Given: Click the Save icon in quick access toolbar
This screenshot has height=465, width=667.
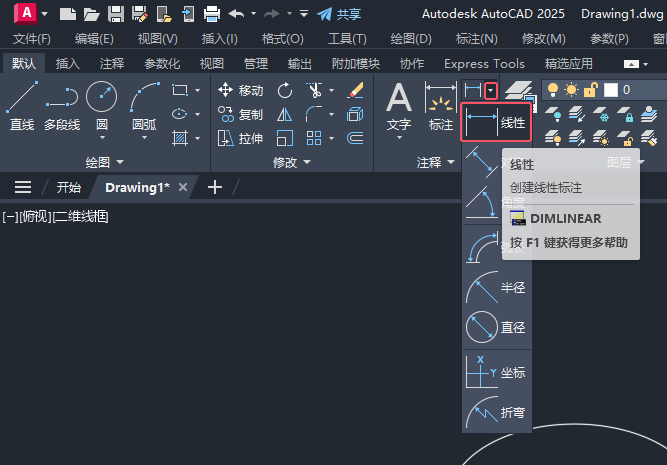Looking at the screenshot, I should (x=116, y=14).
